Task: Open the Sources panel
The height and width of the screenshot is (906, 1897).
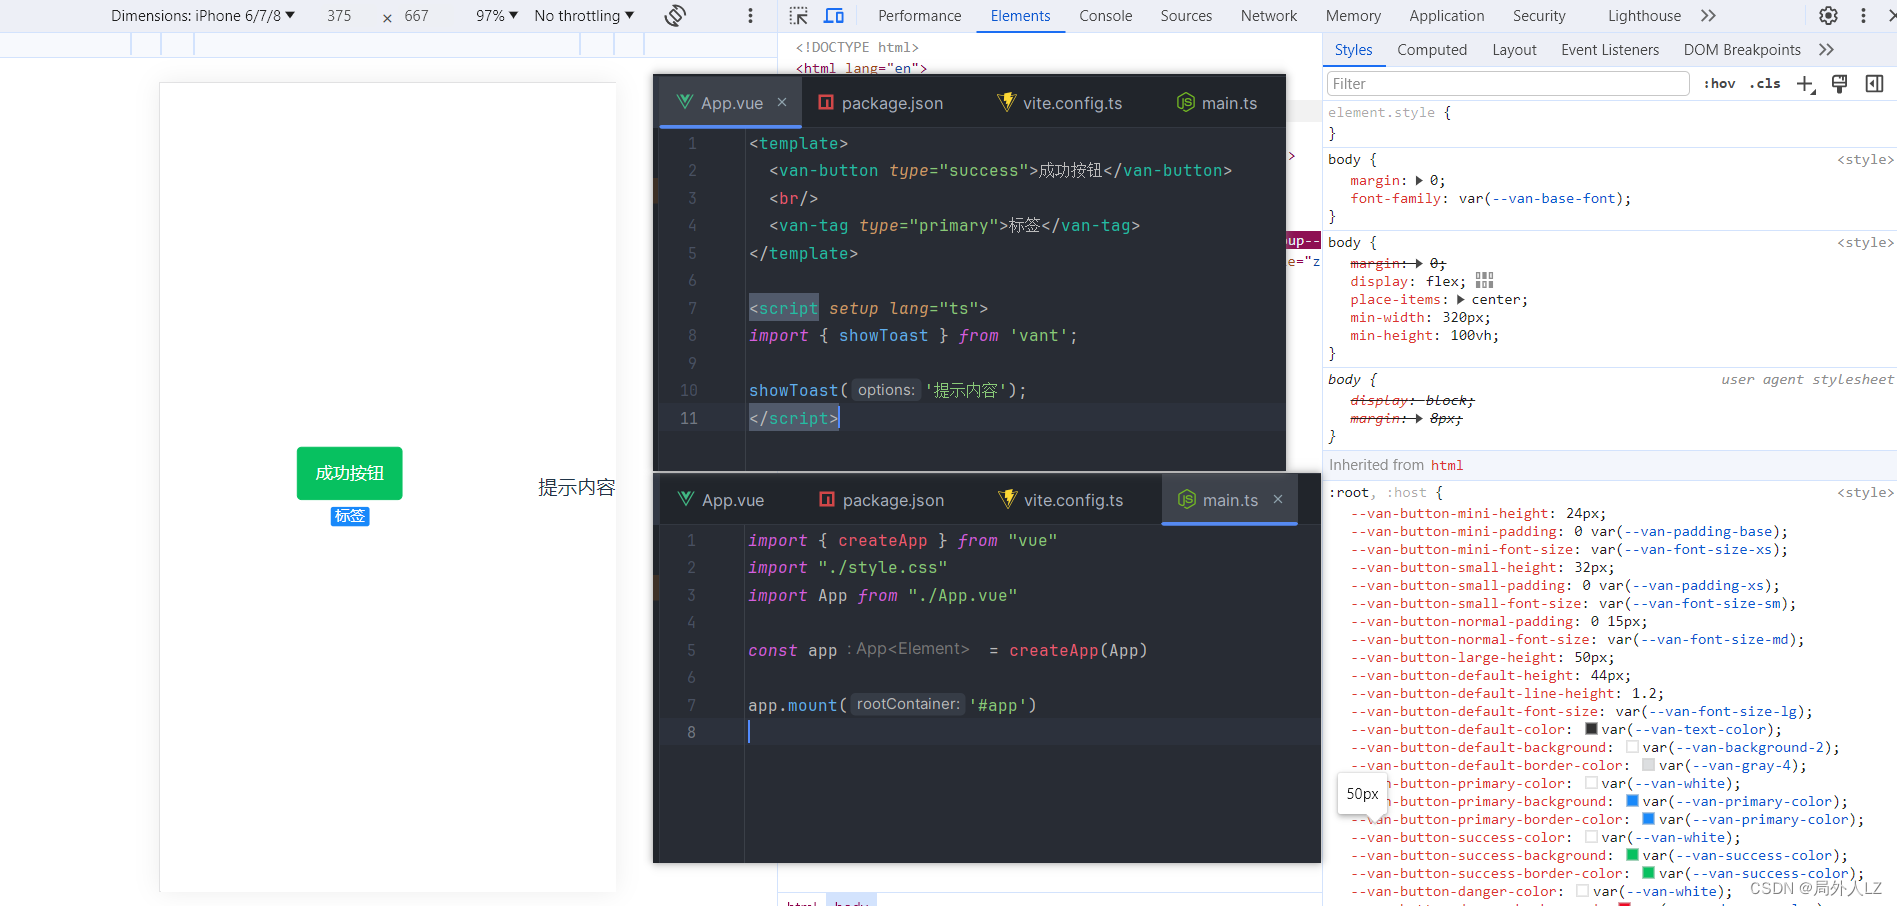Action: click(x=1186, y=16)
